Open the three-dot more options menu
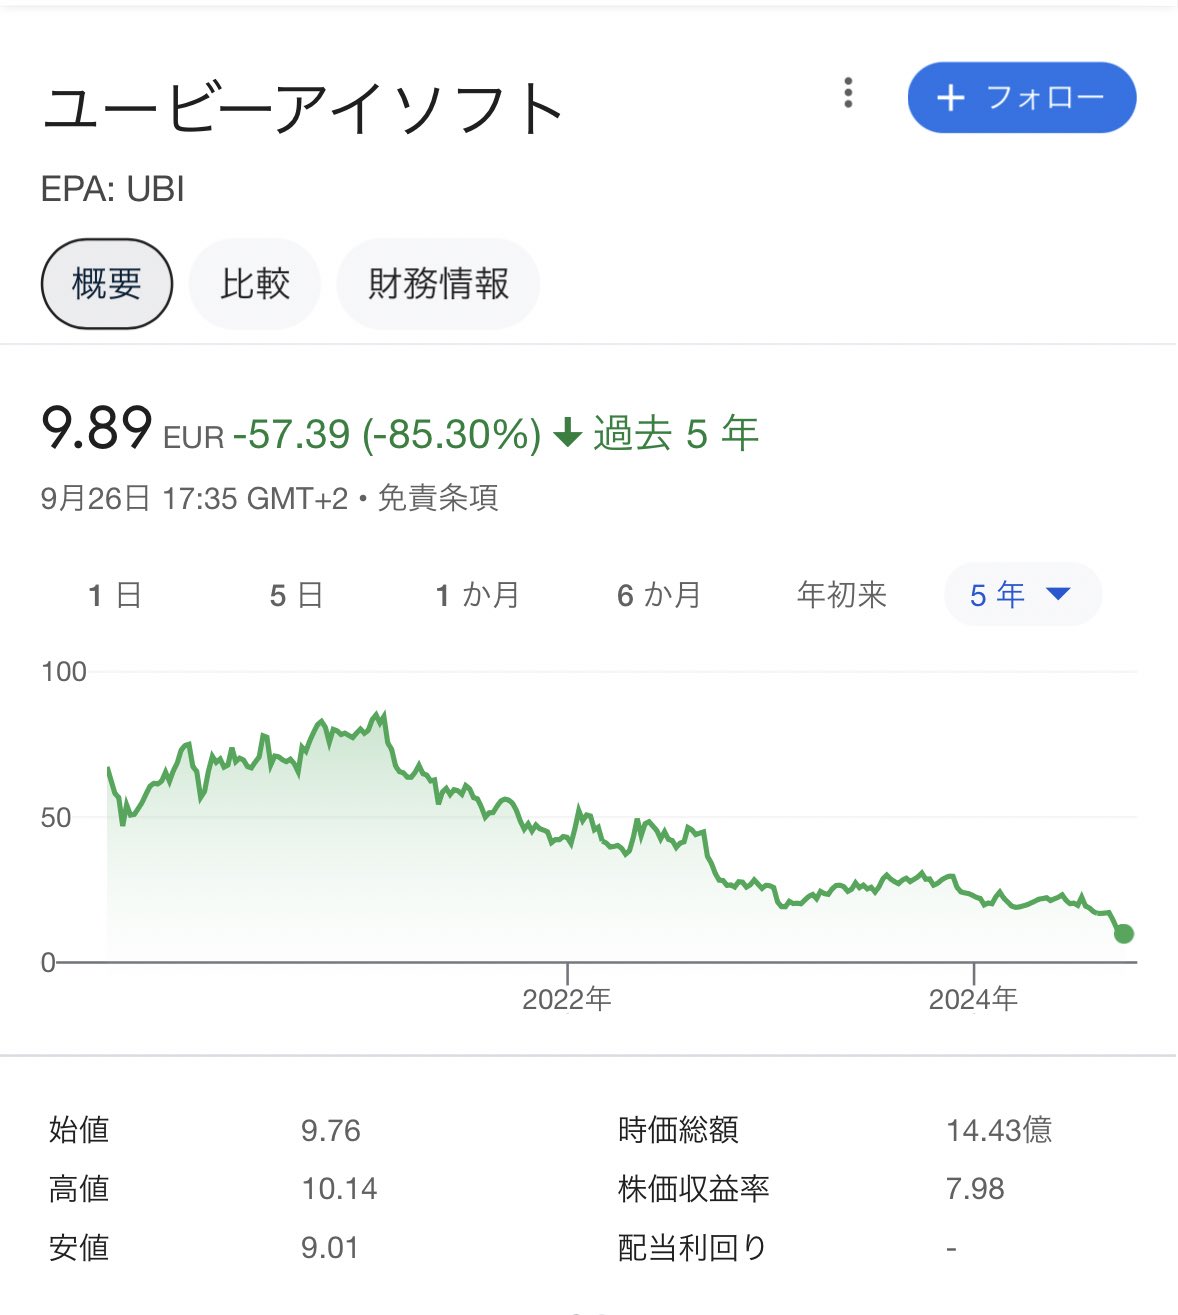 point(848,93)
